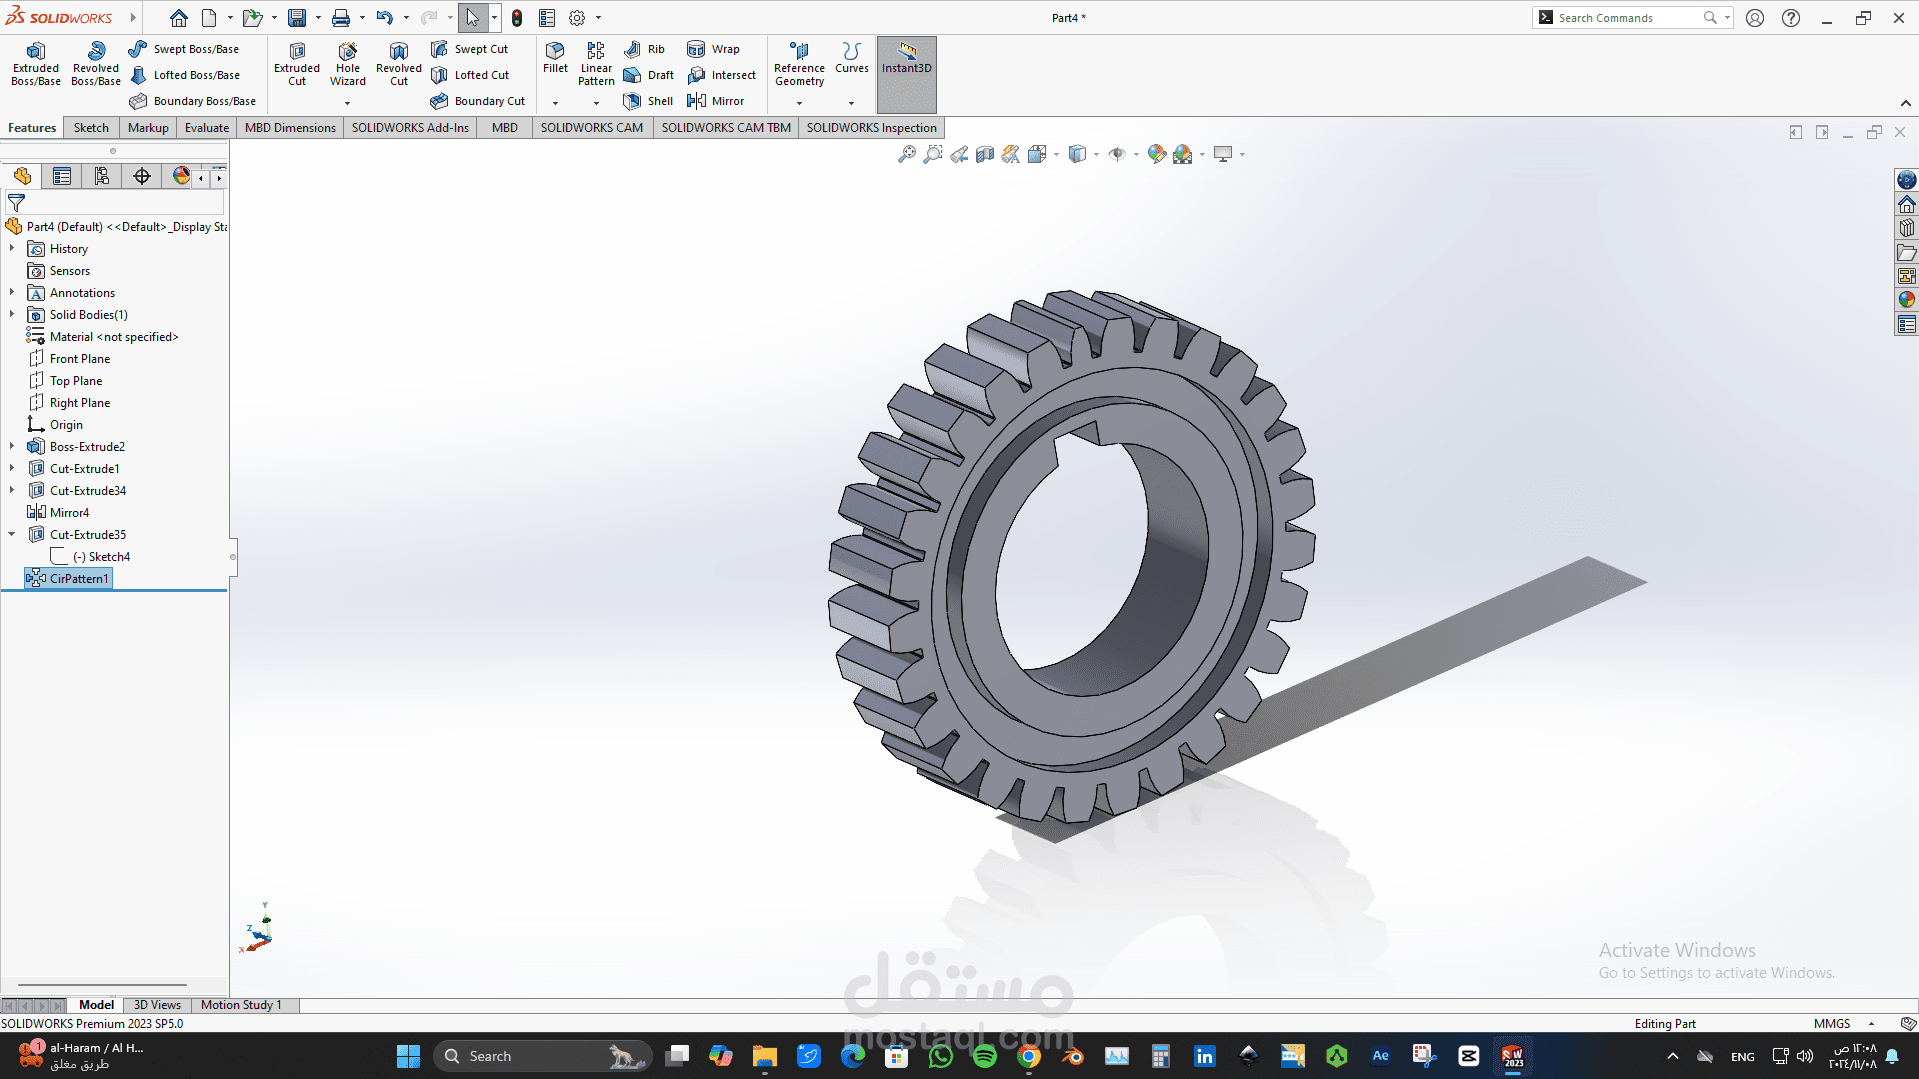The width and height of the screenshot is (1919, 1079).
Task: Switch to the Sketch tab
Action: tap(91, 127)
